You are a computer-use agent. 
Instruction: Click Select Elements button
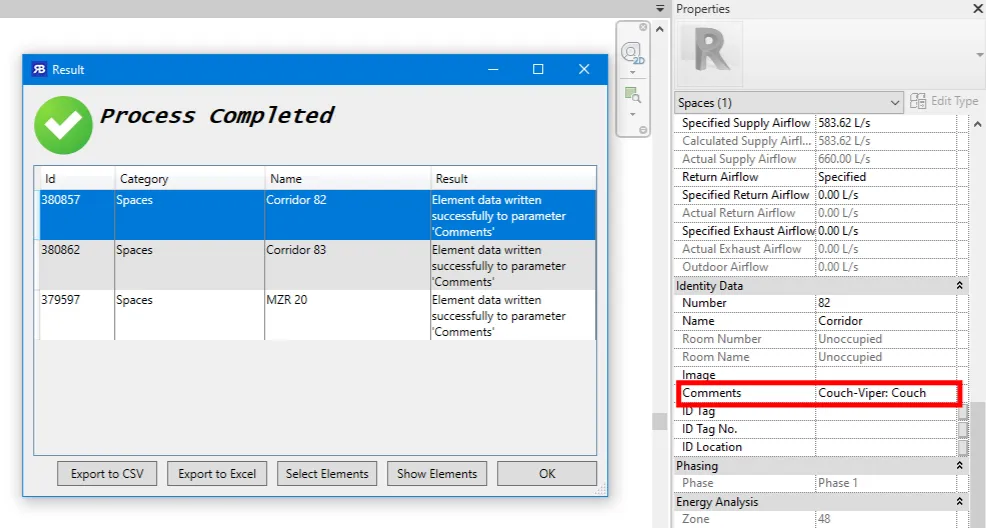click(x=327, y=474)
